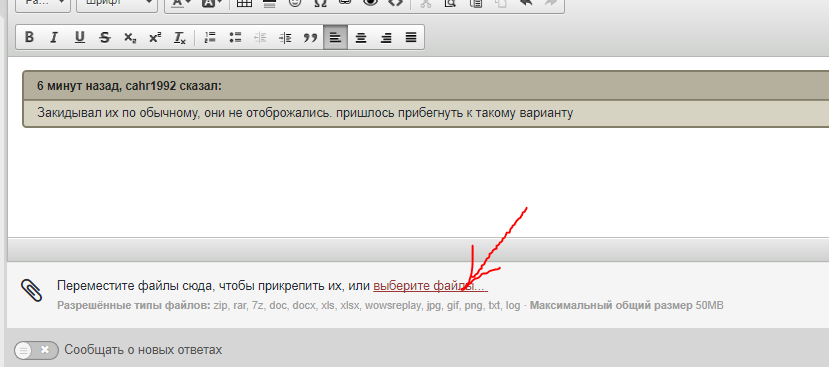Follow the 'выберите файлы...' link
The height and width of the screenshot is (367, 829).
pyautogui.click(x=430, y=286)
